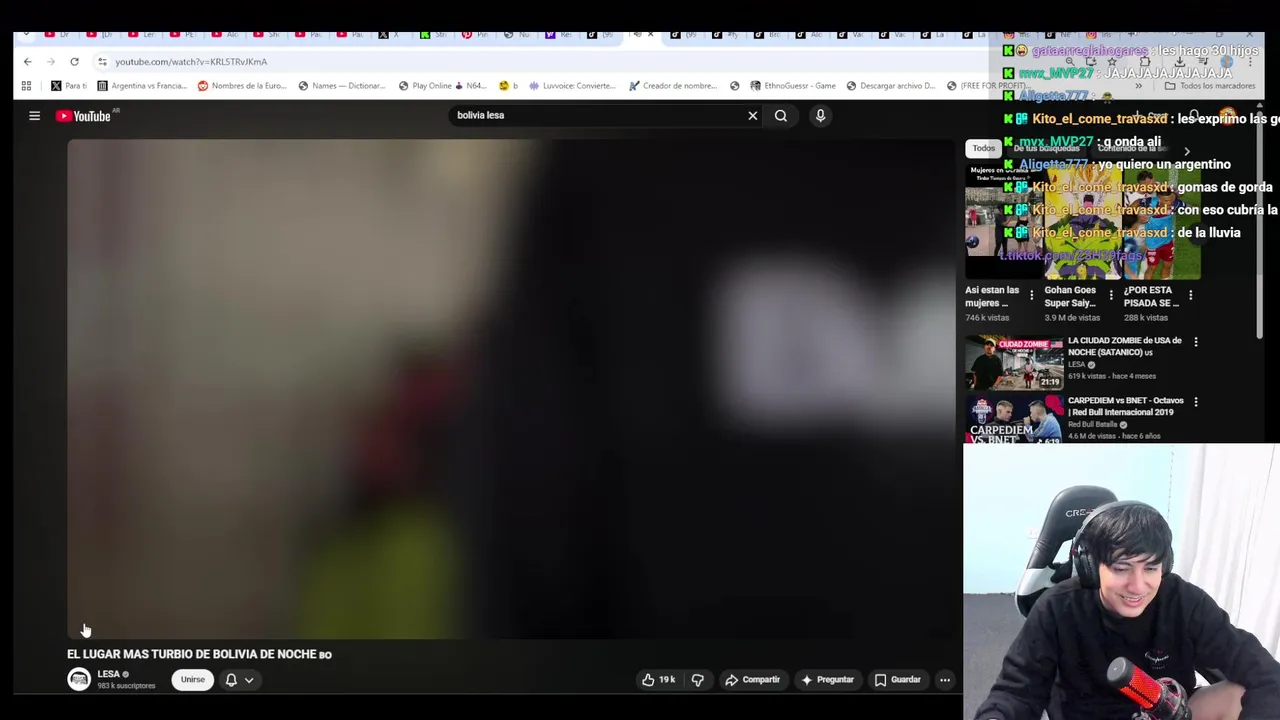Open the YouTube hamburger guide menu

coord(34,116)
